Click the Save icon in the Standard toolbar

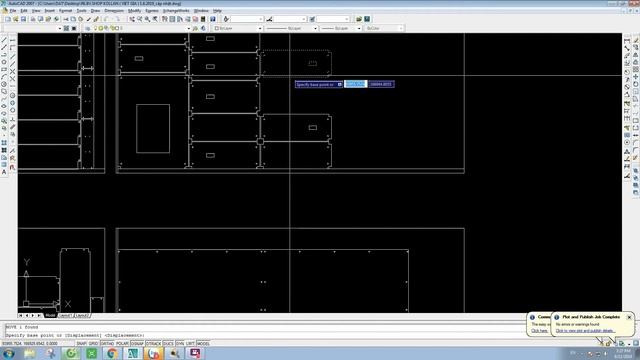click(23, 19)
